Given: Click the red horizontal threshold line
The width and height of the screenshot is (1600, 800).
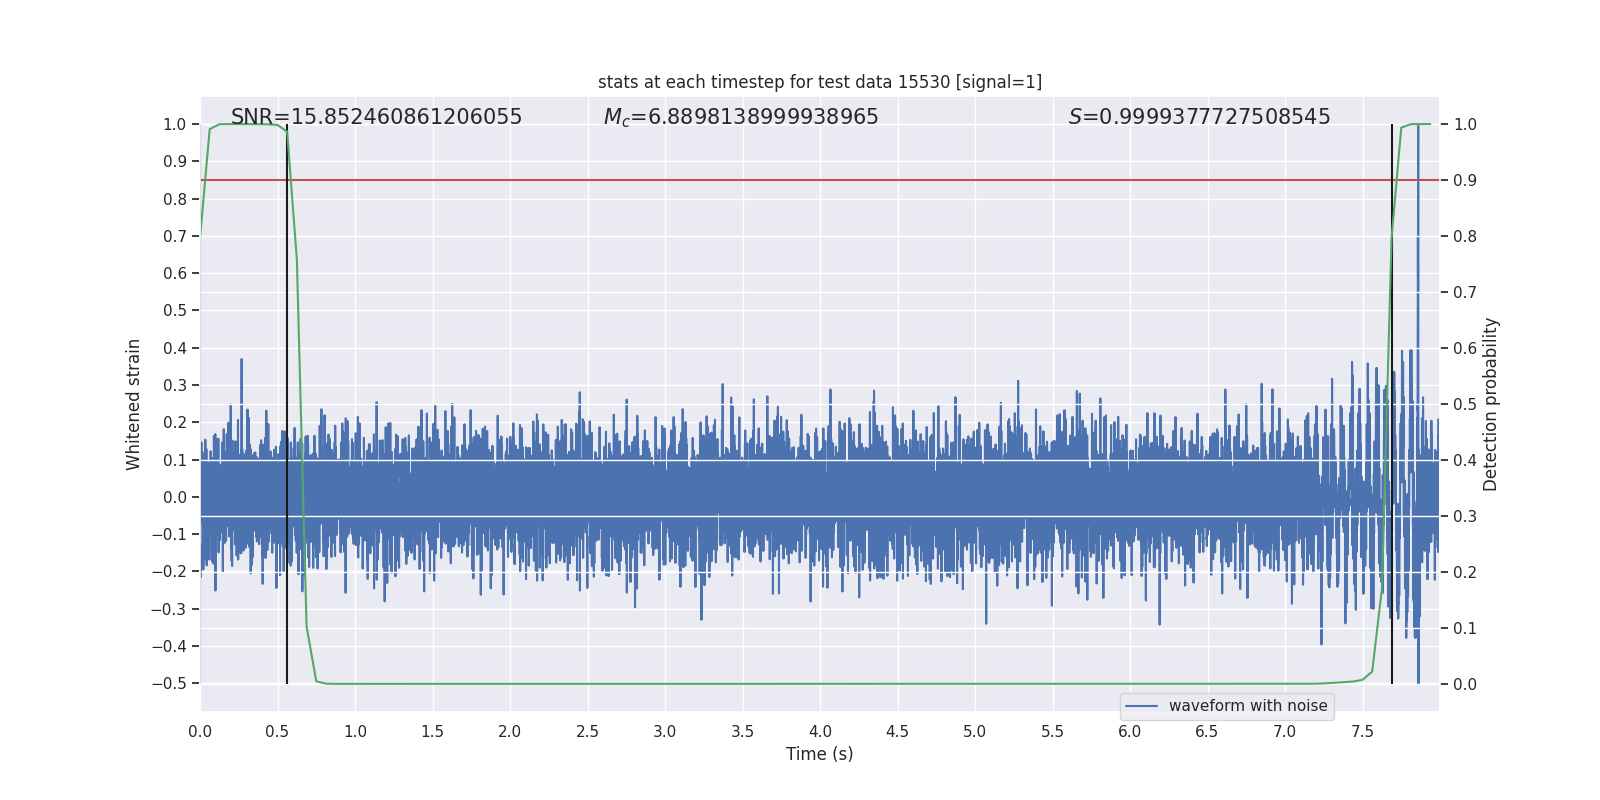Looking at the screenshot, I should tap(800, 180).
